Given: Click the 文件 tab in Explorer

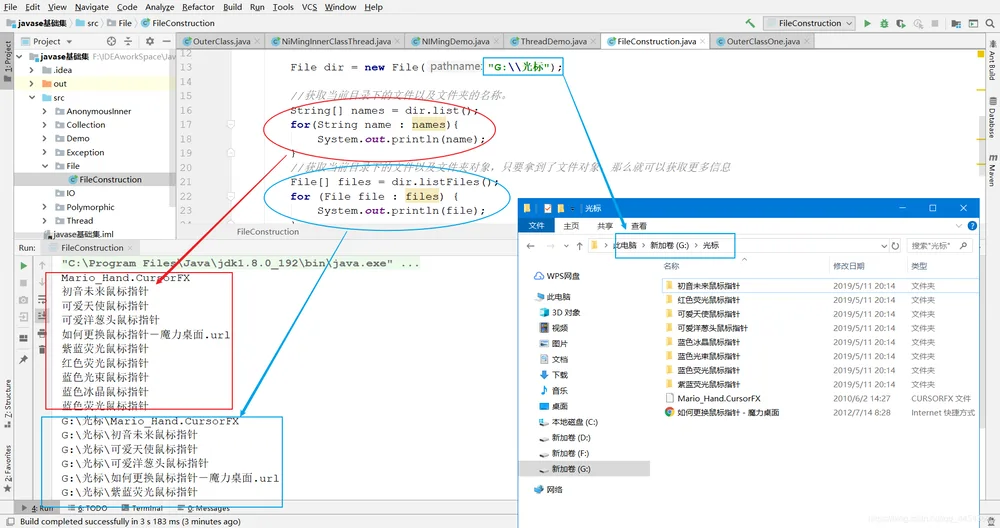Looking at the screenshot, I should (536, 226).
